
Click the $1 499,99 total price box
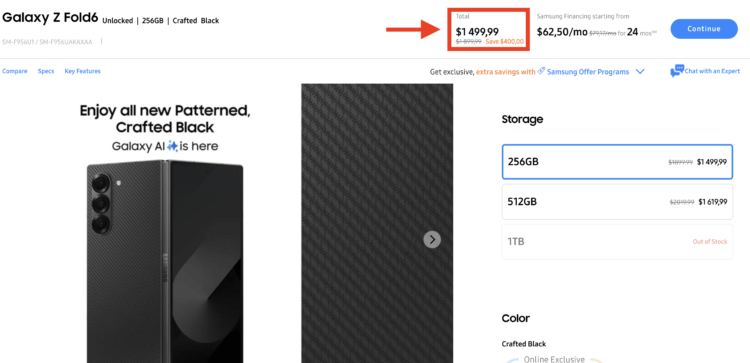(489, 29)
